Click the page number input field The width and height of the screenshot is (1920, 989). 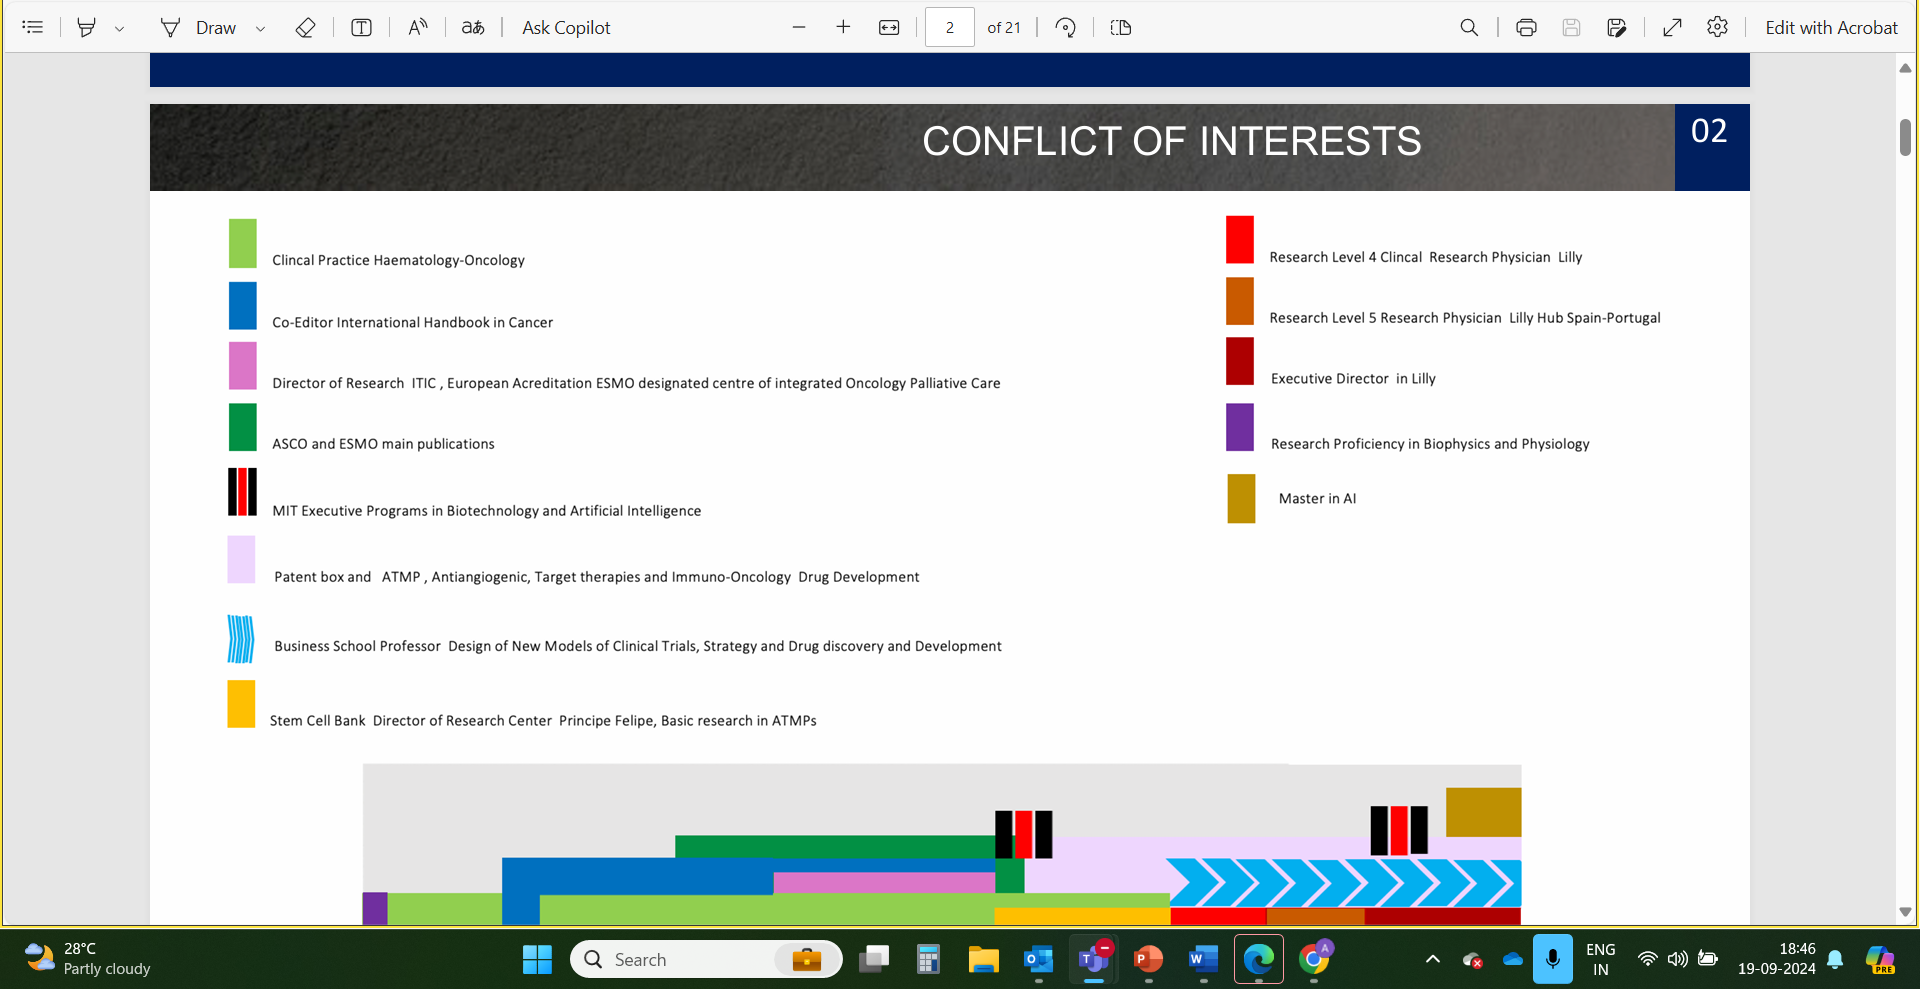pyautogui.click(x=949, y=27)
